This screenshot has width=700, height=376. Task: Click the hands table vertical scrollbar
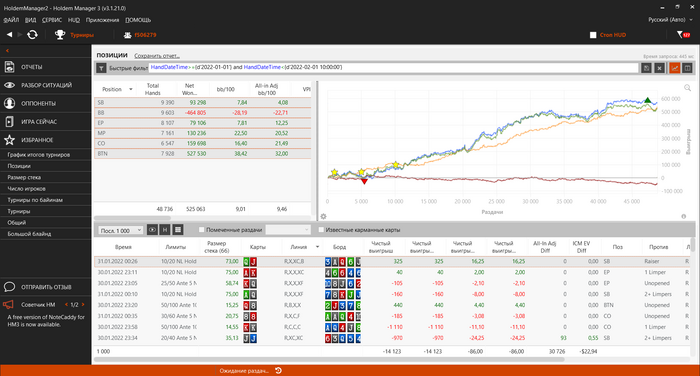pyautogui.click(x=692, y=245)
